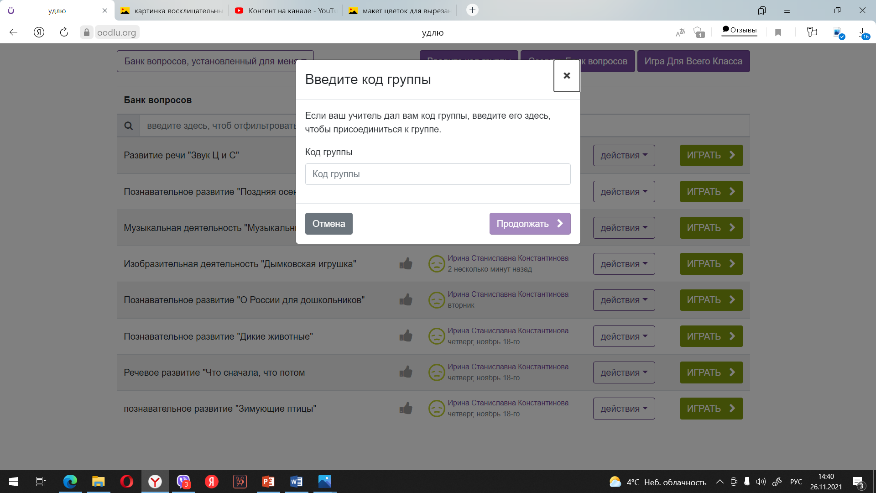The image size is (876, 493).
Task: Open a new browser tab
Action: (471, 11)
